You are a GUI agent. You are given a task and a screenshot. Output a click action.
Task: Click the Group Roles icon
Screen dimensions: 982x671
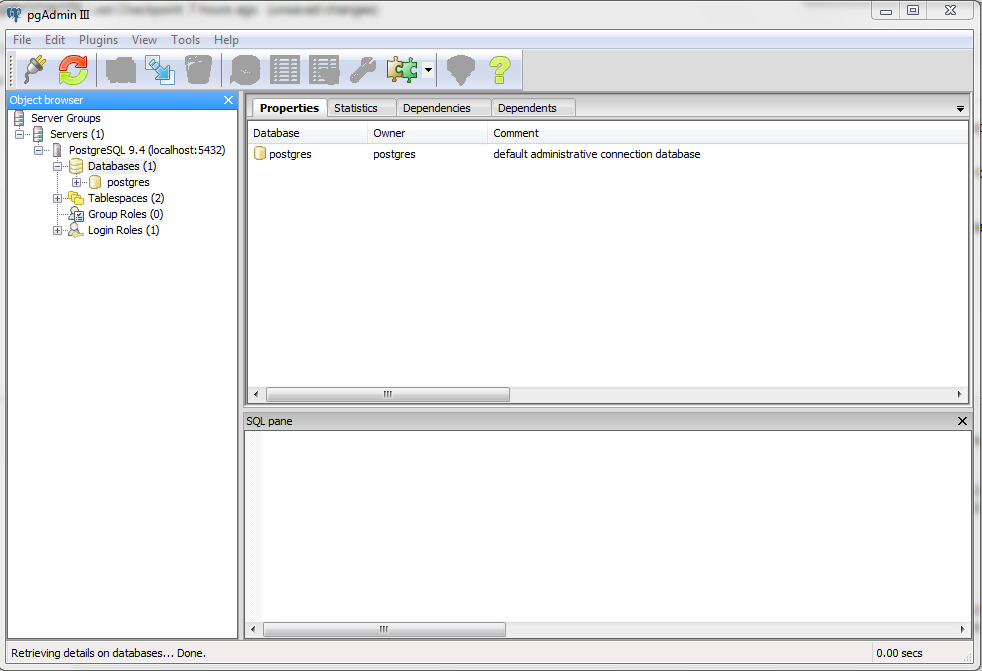(x=76, y=214)
